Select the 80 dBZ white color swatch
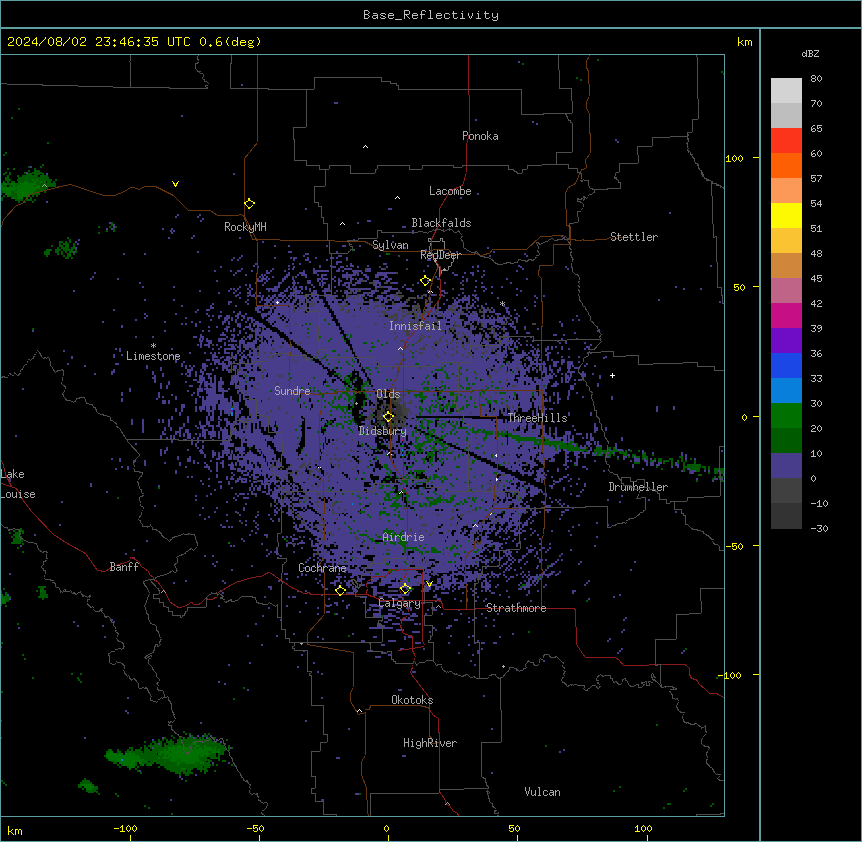 [786, 91]
